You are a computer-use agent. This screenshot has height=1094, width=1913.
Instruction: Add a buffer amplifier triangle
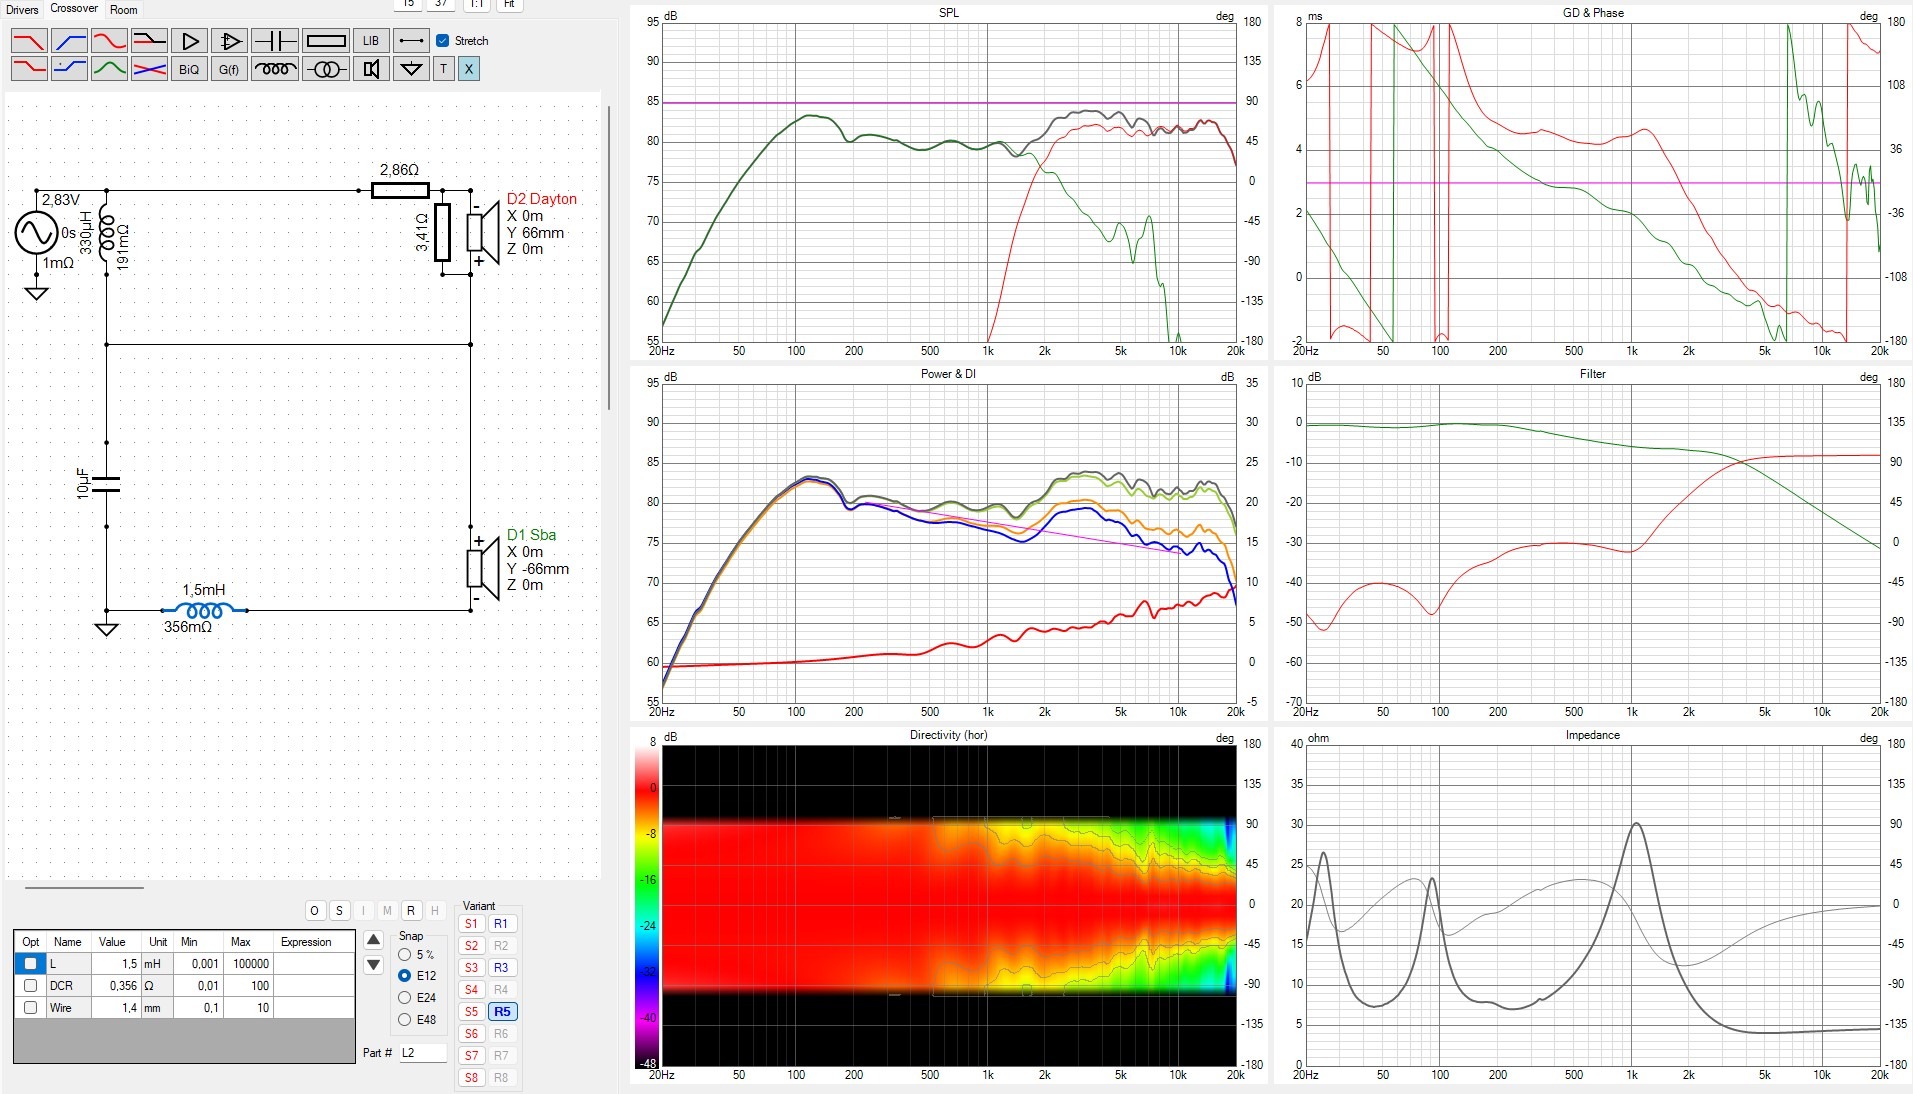[189, 41]
